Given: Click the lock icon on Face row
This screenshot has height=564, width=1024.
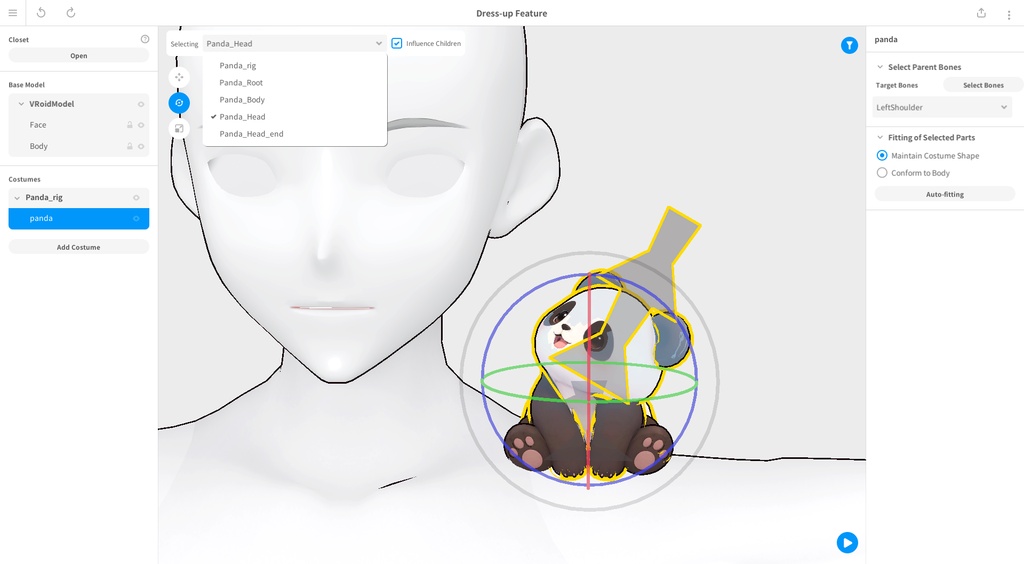Looking at the screenshot, I should coord(129,125).
